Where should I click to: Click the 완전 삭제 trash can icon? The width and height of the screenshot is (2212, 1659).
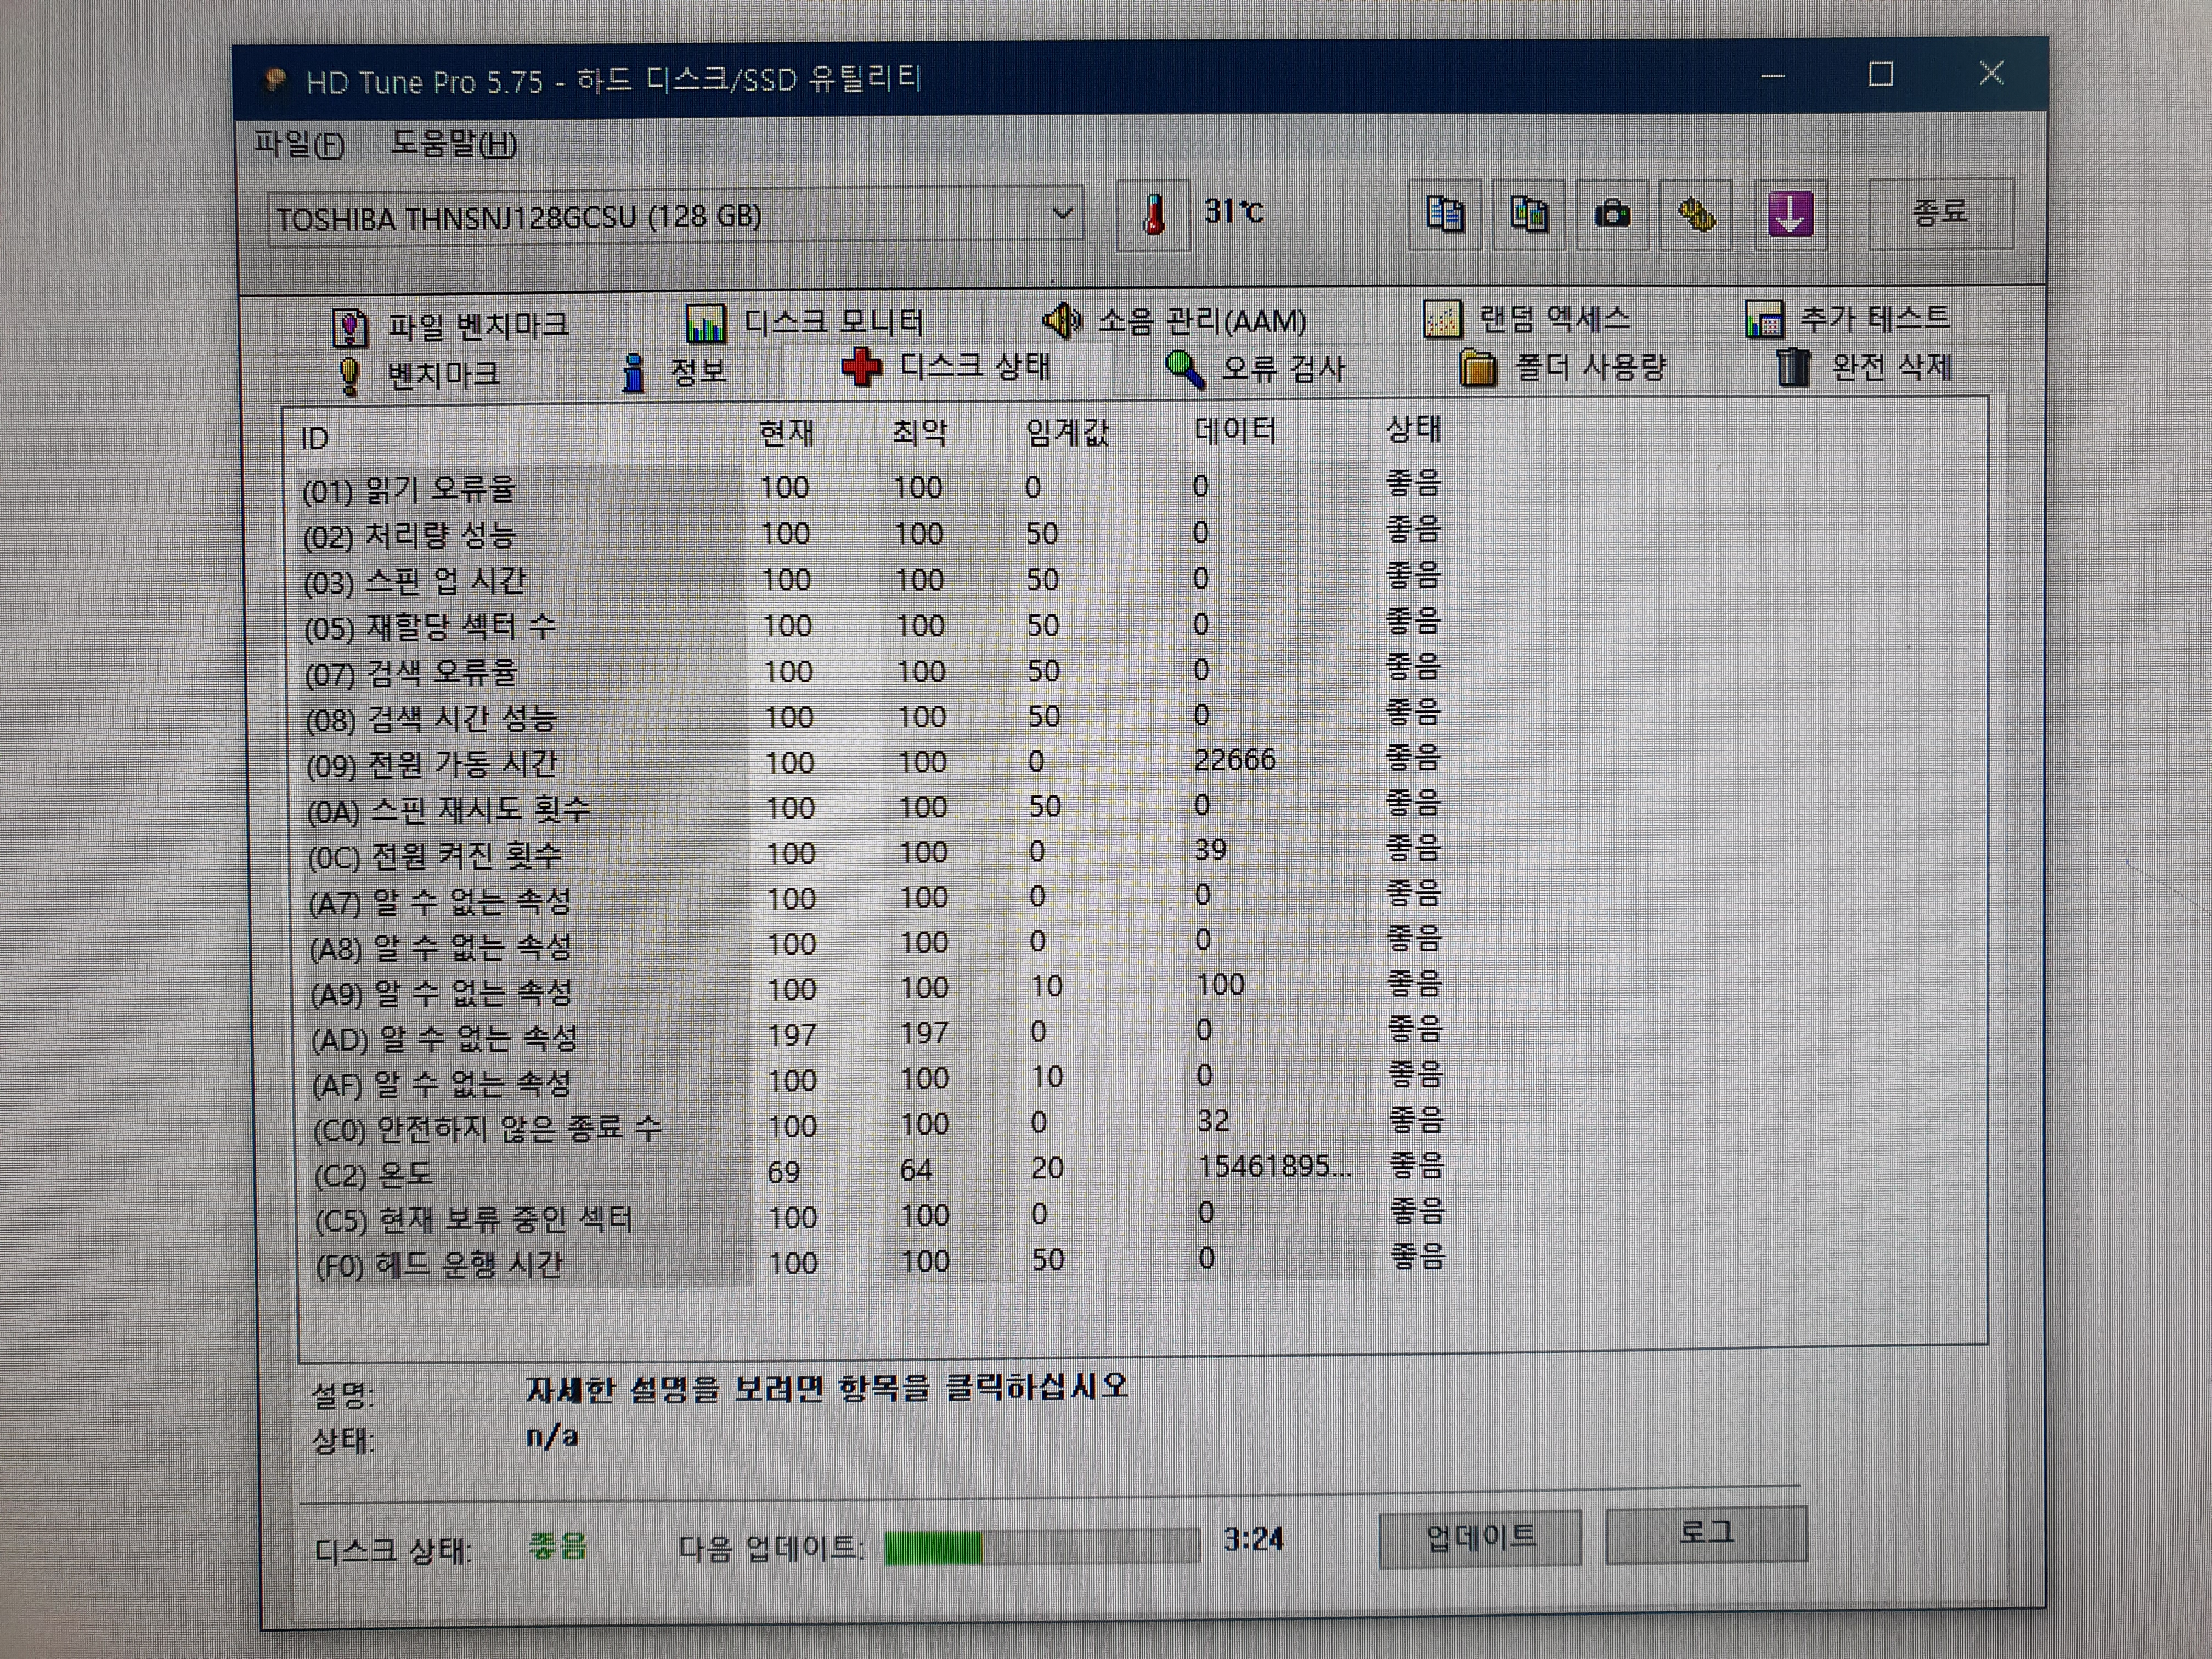[x=1793, y=367]
